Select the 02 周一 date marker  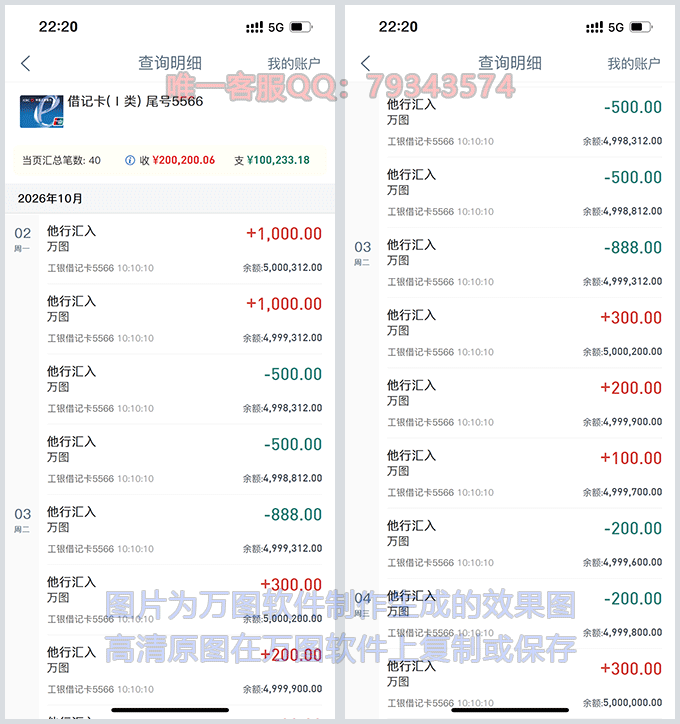pyautogui.click(x=22, y=239)
